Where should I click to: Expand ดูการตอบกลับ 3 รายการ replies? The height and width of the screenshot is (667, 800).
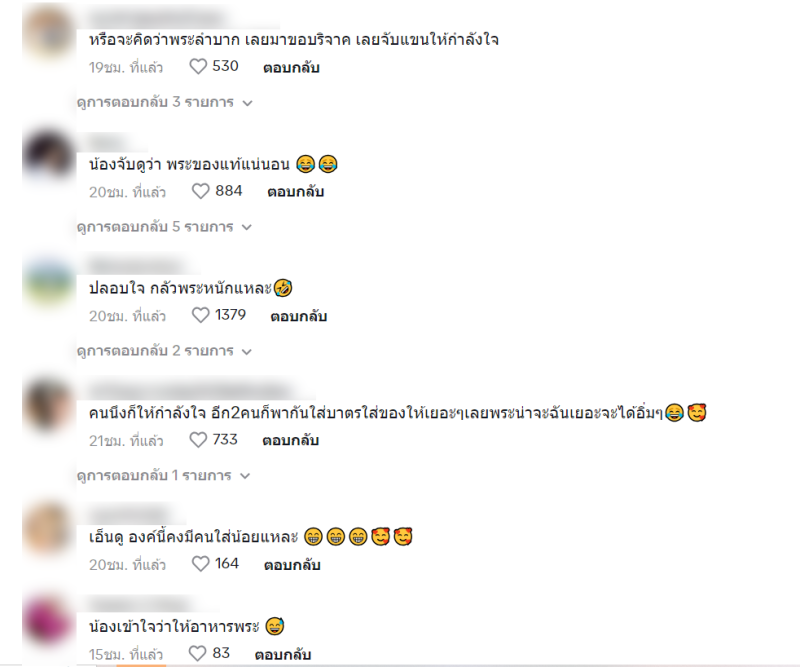pyautogui.click(x=164, y=102)
